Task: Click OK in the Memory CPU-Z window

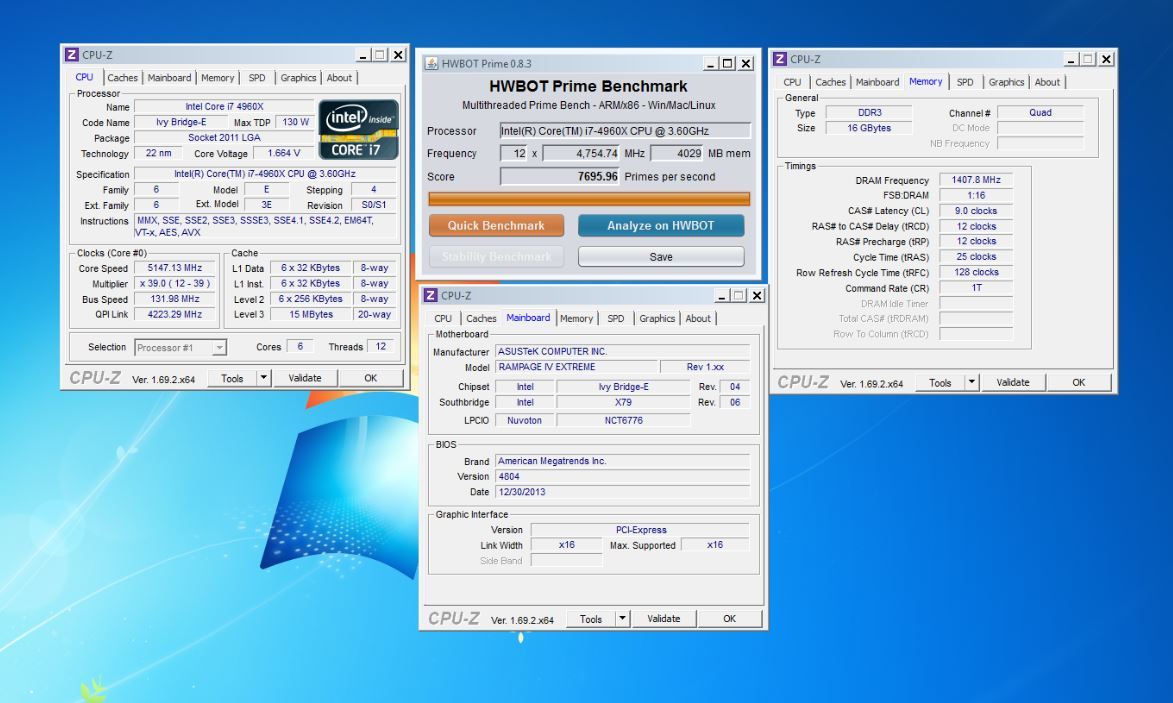Action: click(x=1079, y=382)
